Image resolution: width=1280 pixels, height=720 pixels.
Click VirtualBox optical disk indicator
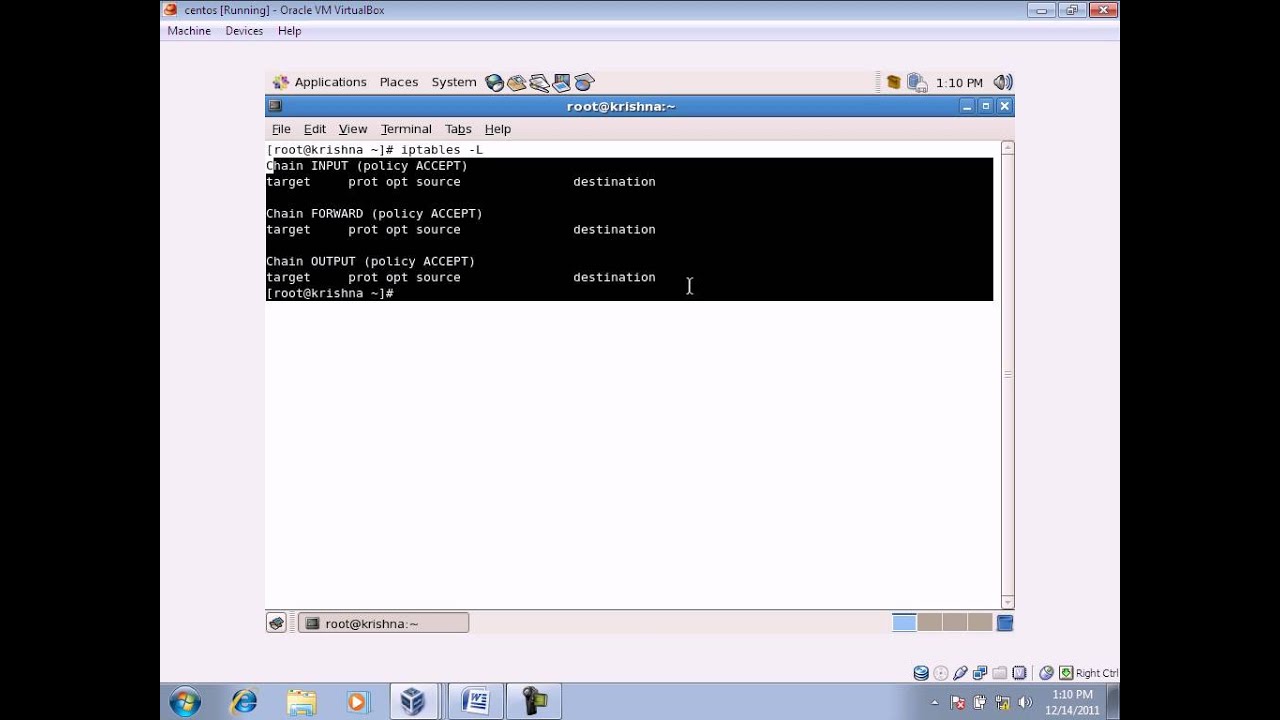click(940, 673)
